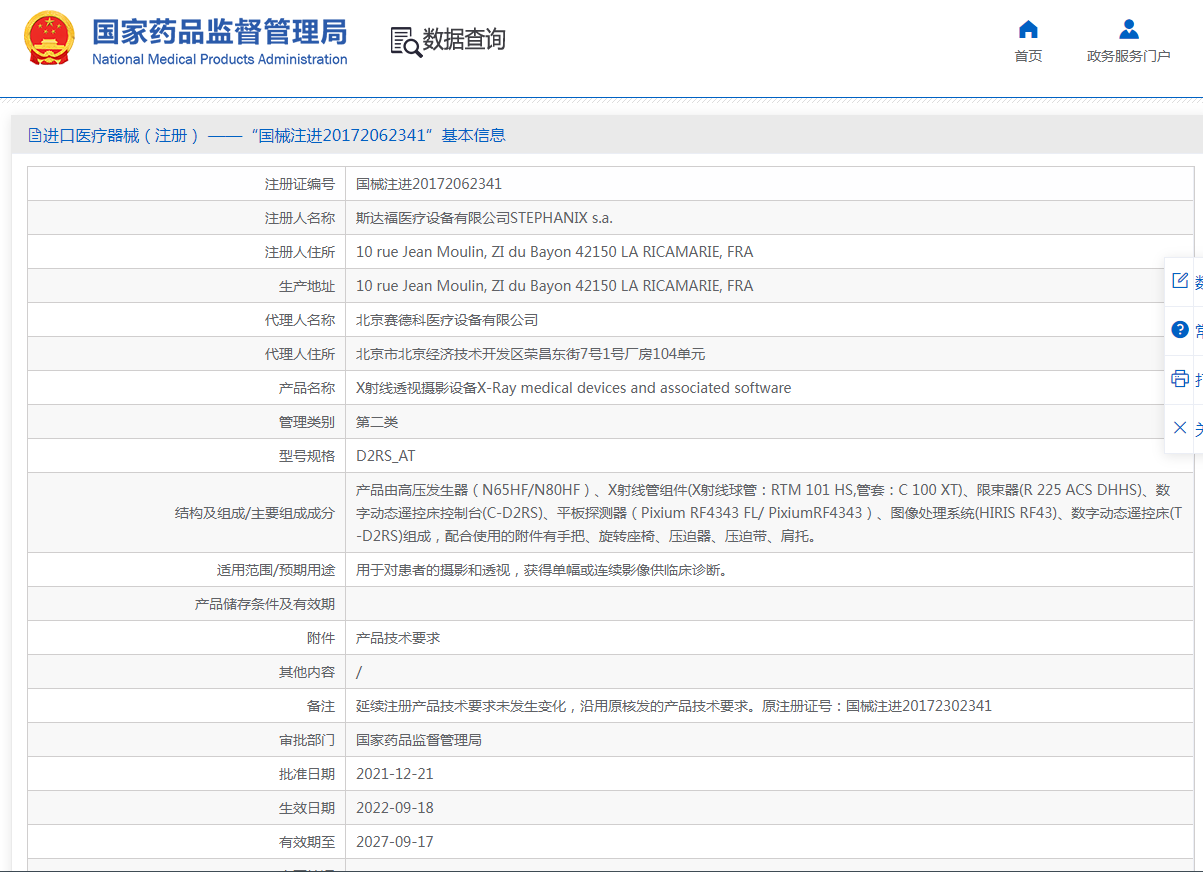
Task: Click the 注册人名称 label cell
Action: [x=186, y=218]
